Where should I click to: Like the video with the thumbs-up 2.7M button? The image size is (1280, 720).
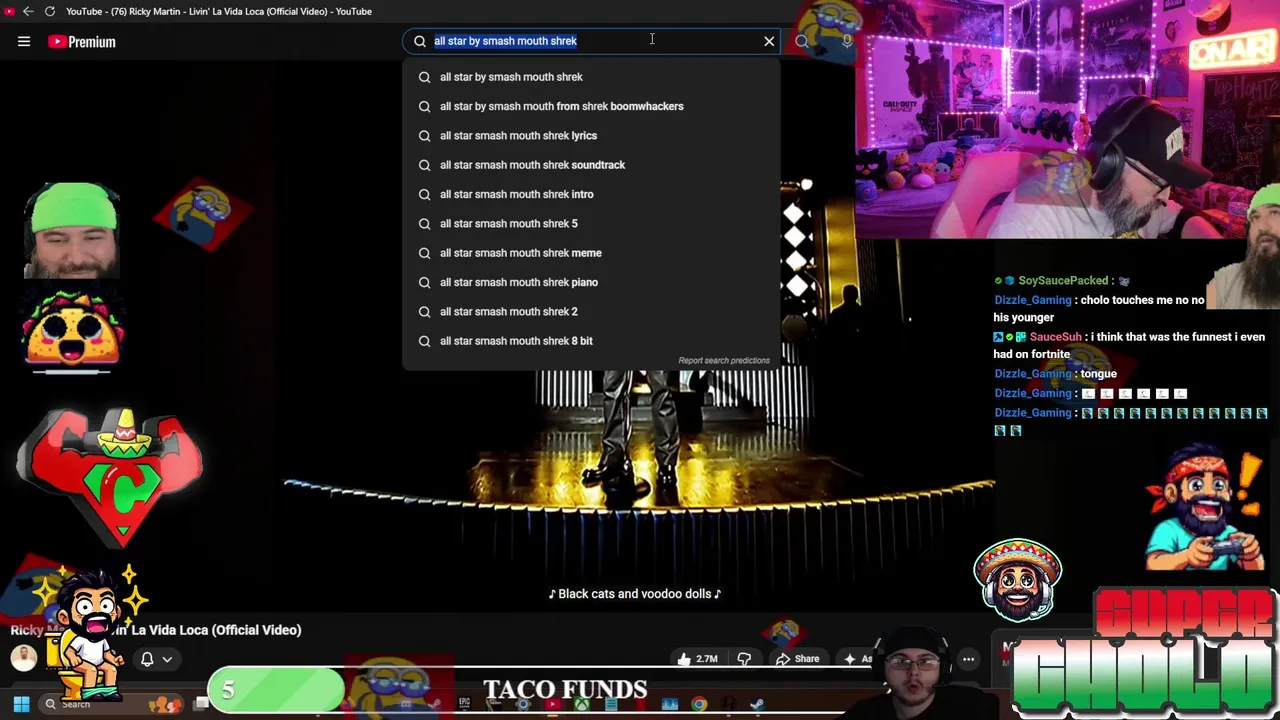coord(698,659)
